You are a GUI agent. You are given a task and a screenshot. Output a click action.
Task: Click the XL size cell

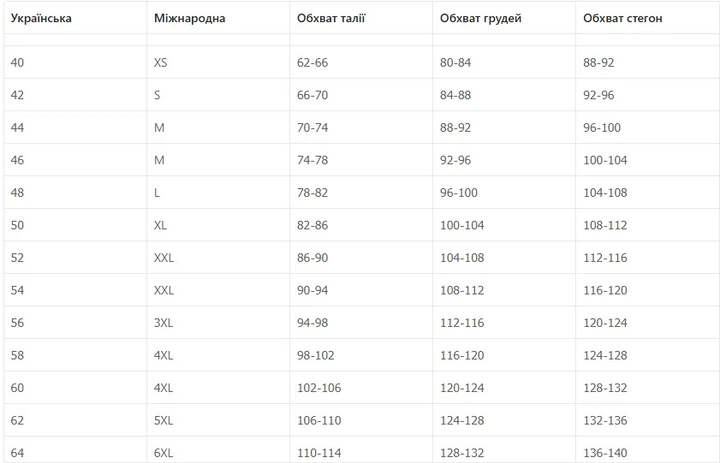pyautogui.click(x=218, y=225)
